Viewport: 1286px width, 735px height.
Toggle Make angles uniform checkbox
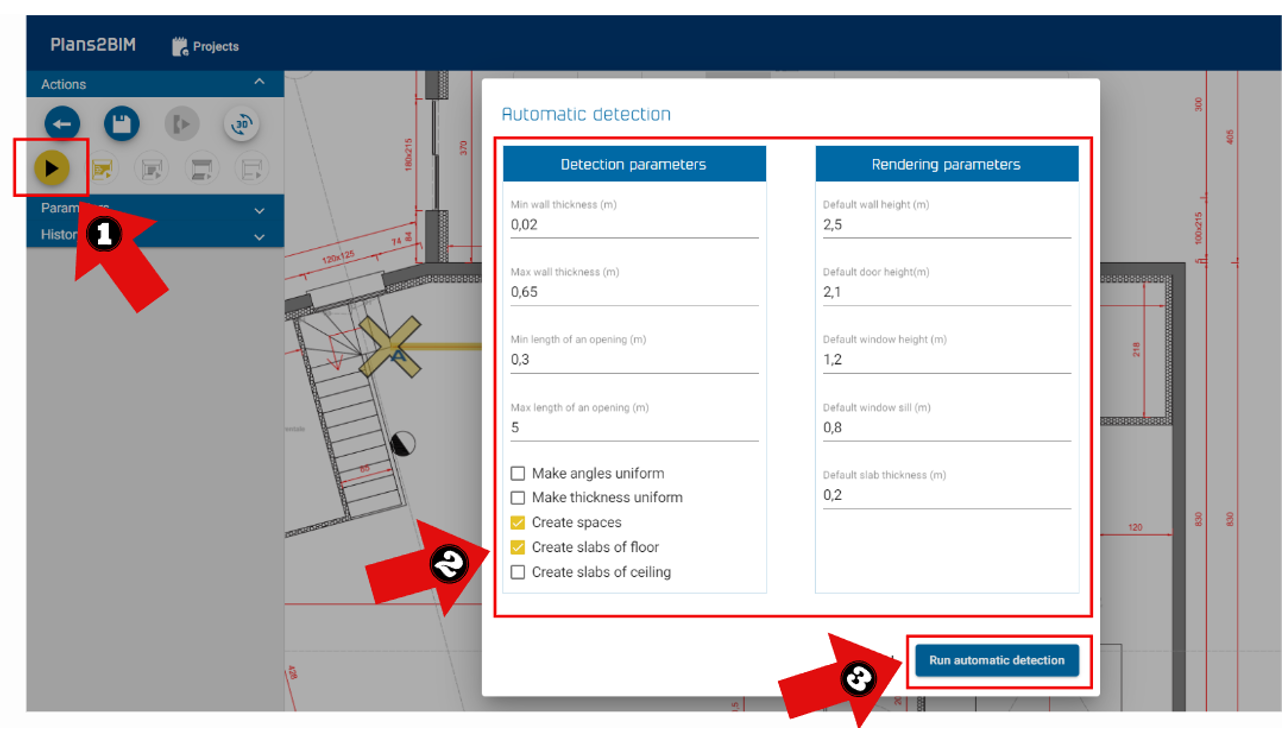tap(518, 473)
